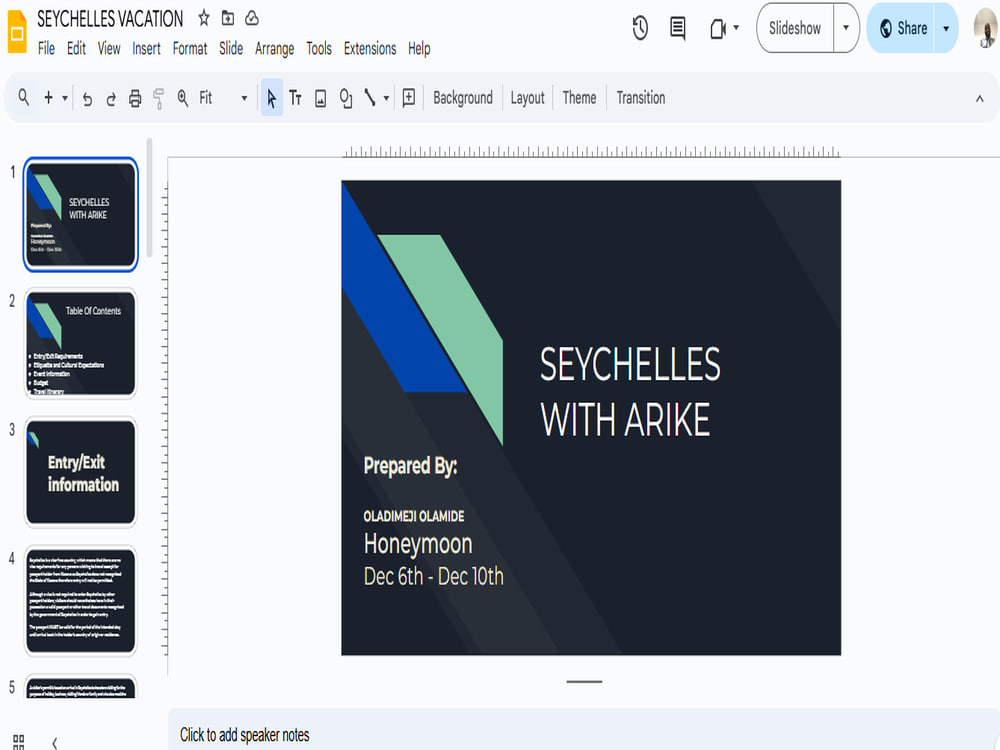
Task: Select partially visible slide 5 thumbnail
Action: coord(80,688)
